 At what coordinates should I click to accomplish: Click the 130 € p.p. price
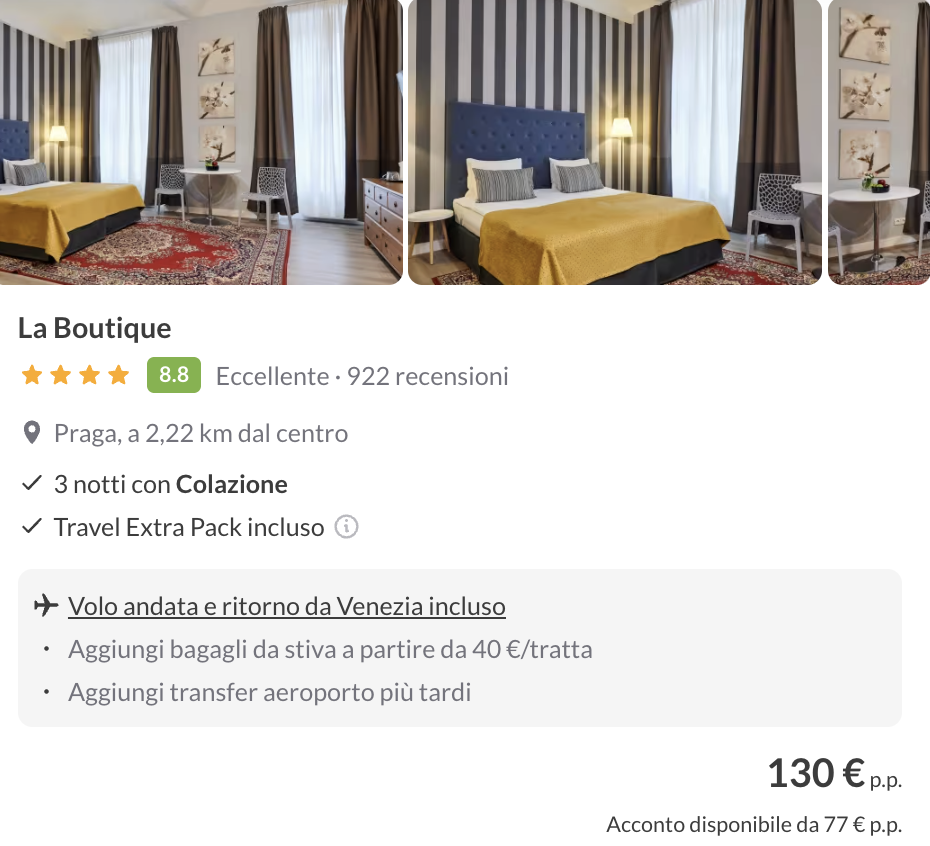coord(835,774)
